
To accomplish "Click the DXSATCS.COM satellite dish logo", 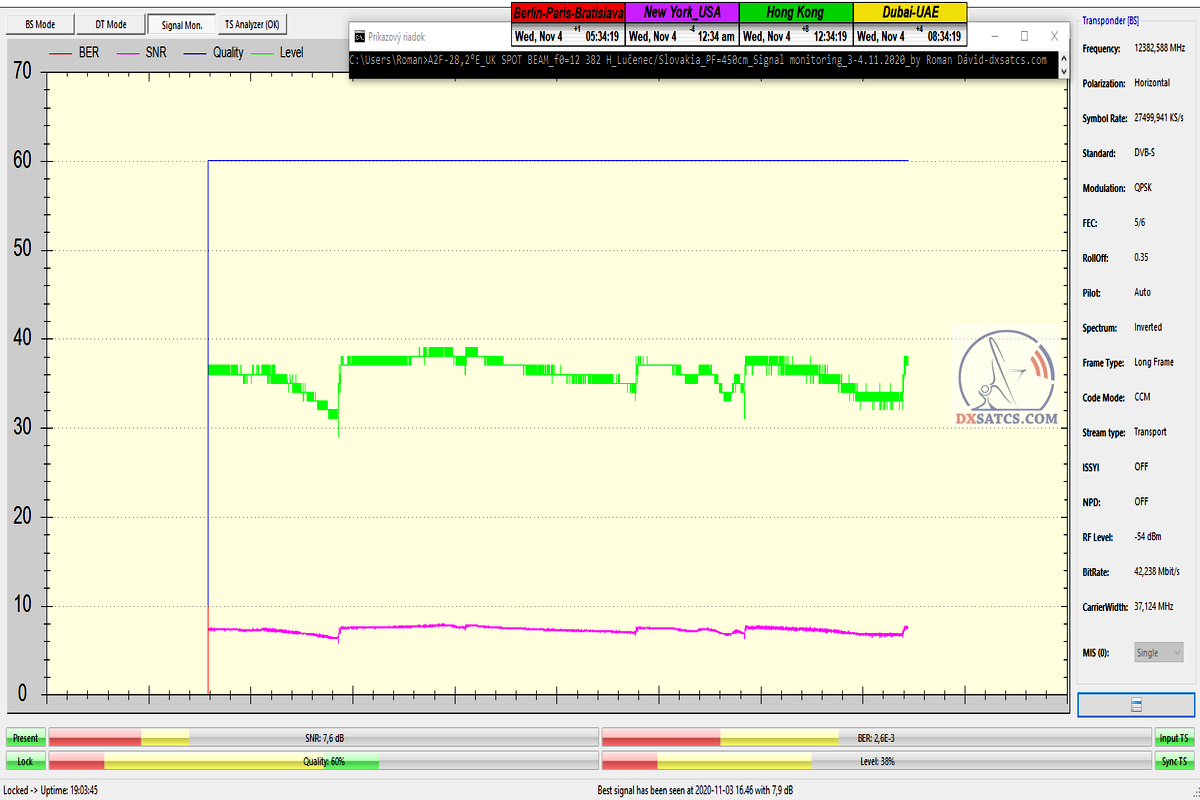I will tap(1007, 378).
